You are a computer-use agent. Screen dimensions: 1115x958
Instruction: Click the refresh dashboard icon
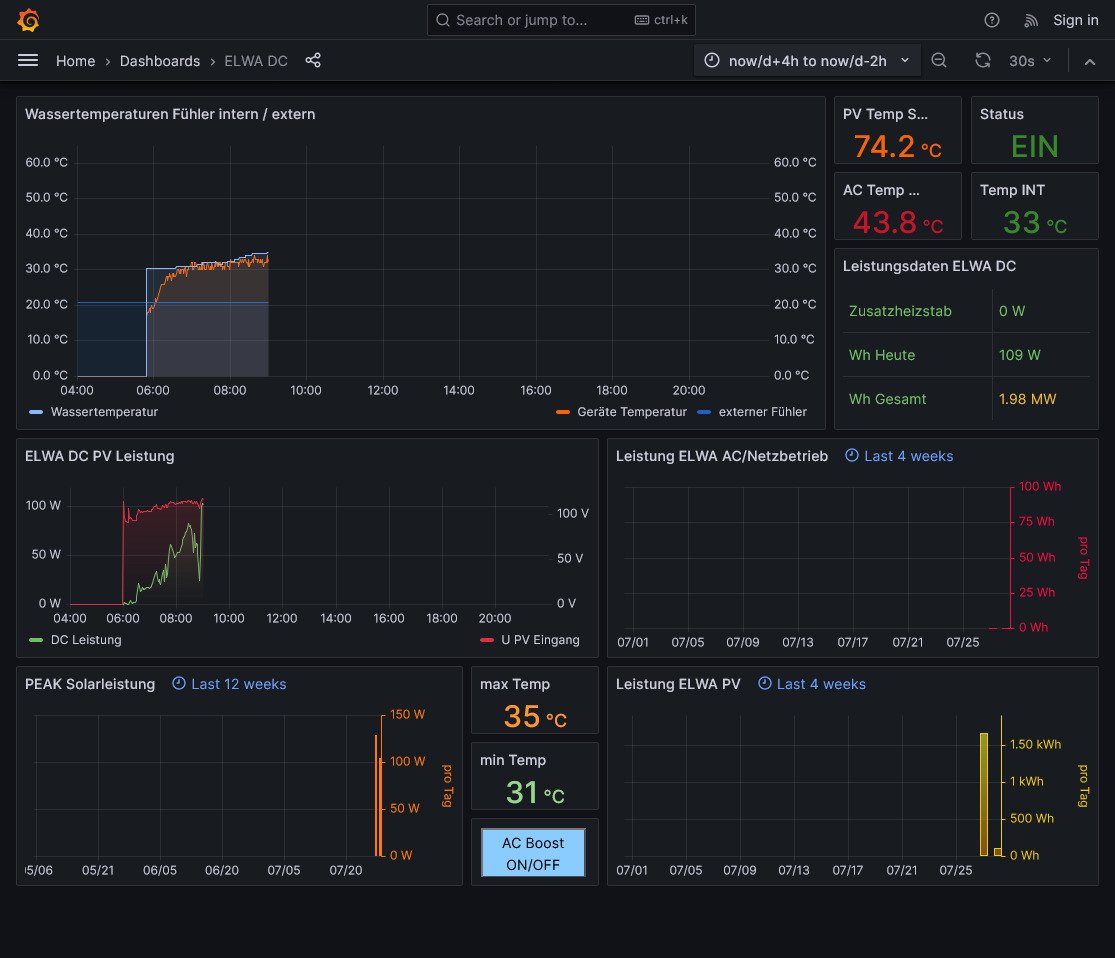tap(983, 61)
